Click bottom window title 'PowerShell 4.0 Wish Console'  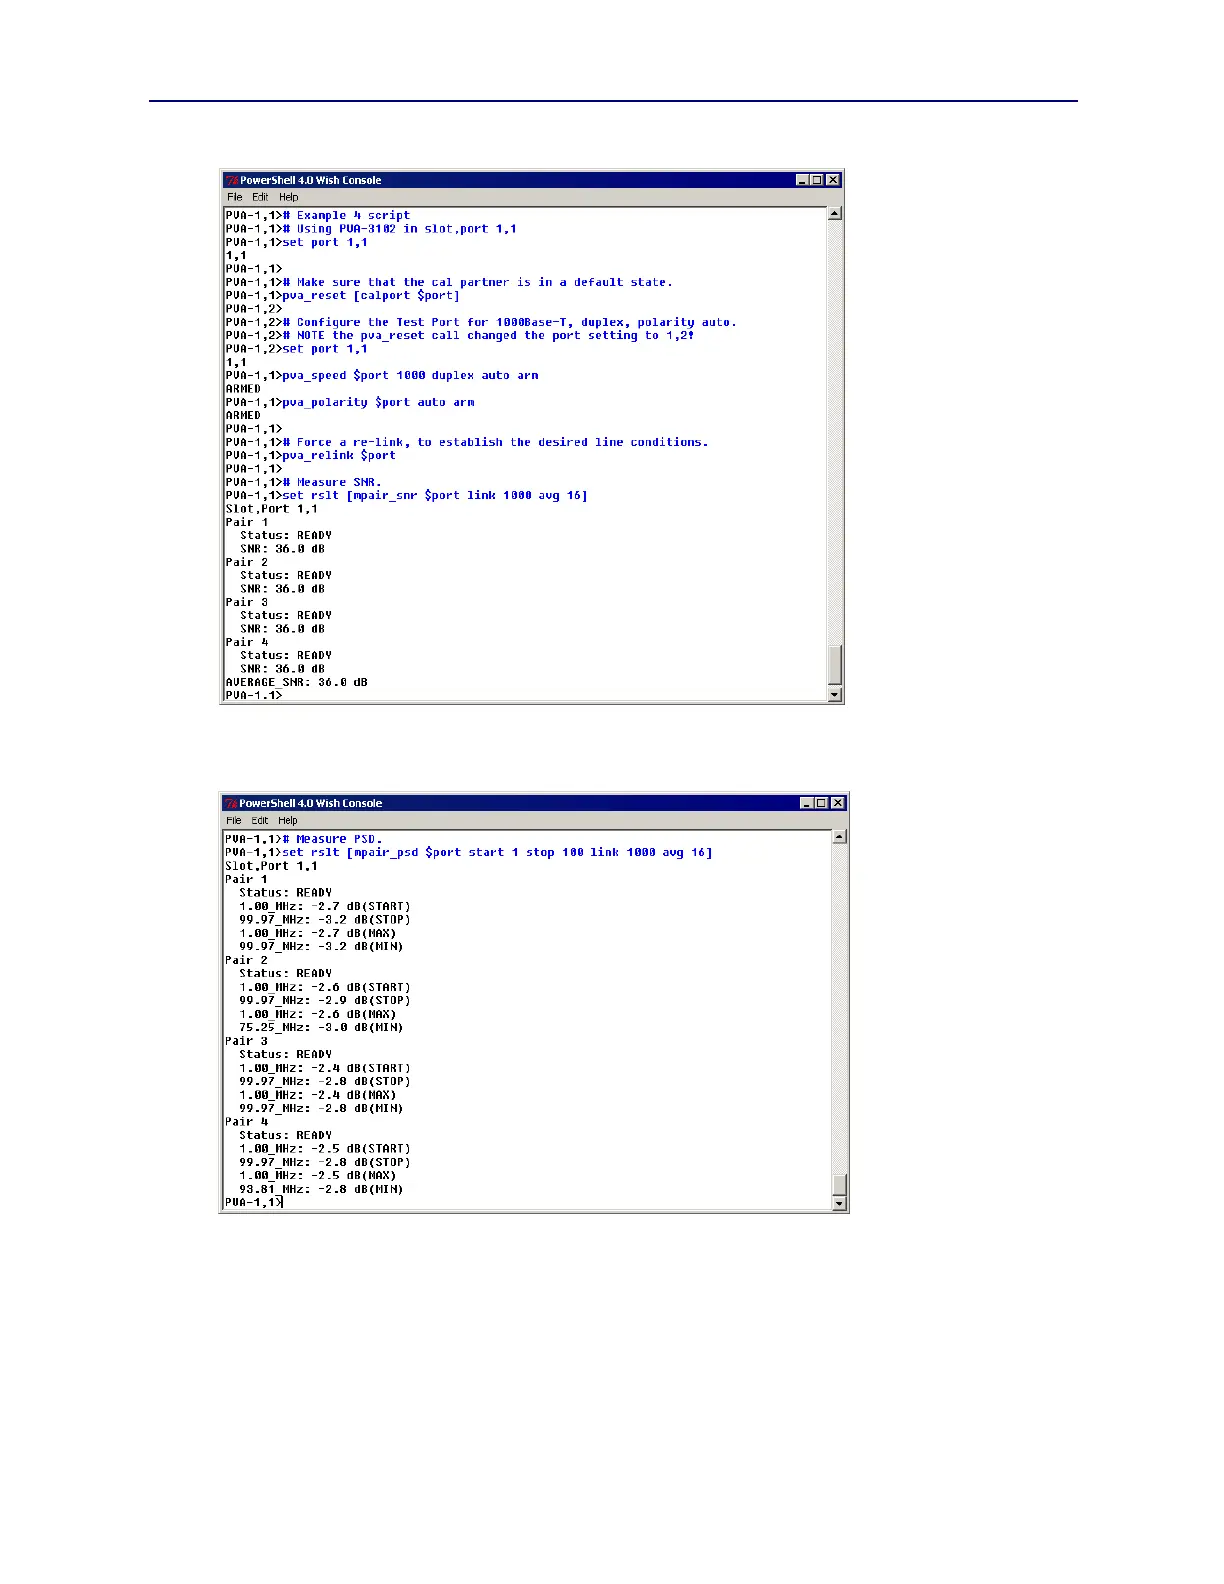(311, 803)
